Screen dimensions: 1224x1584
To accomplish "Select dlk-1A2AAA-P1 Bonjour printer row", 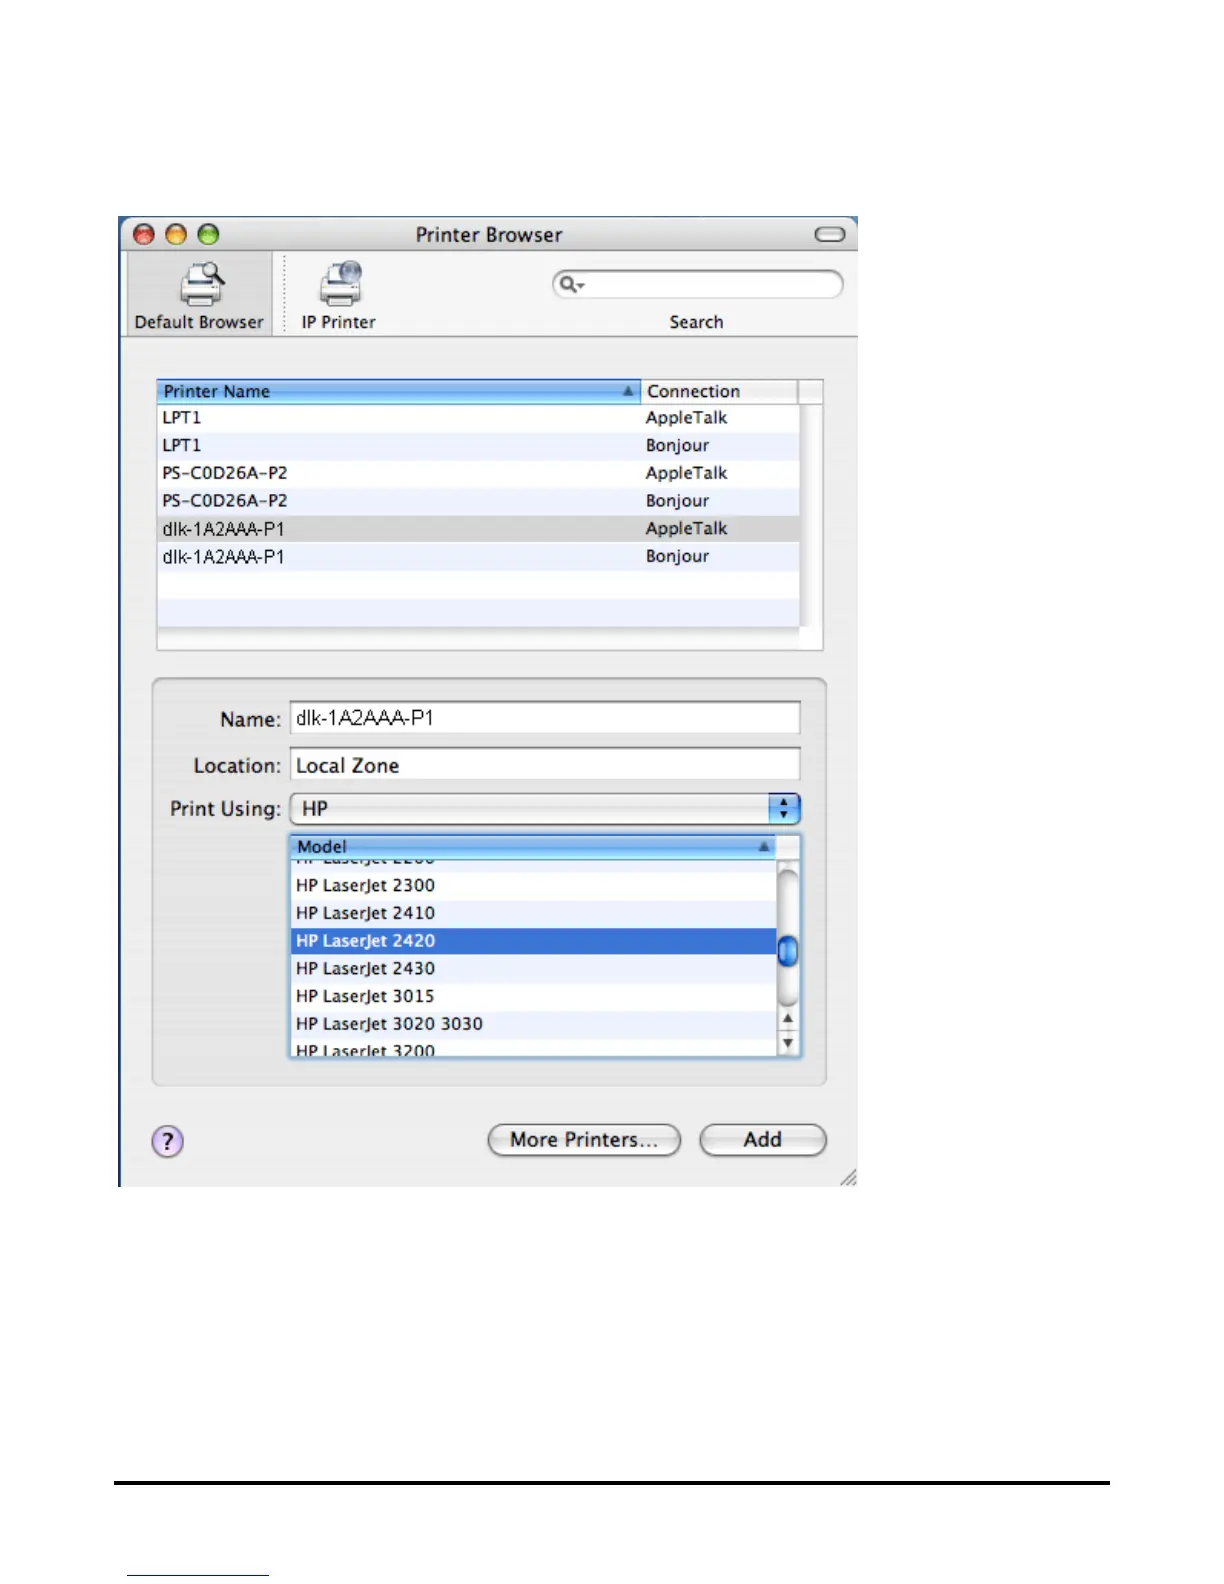I will pyautogui.click(x=478, y=557).
